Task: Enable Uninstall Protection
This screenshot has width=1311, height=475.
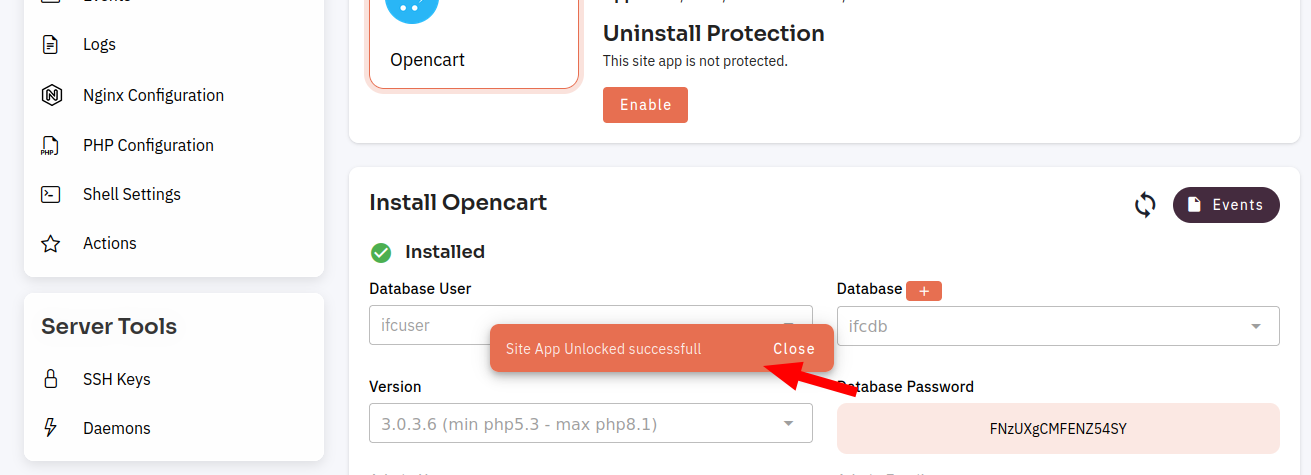Action: coord(645,105)
